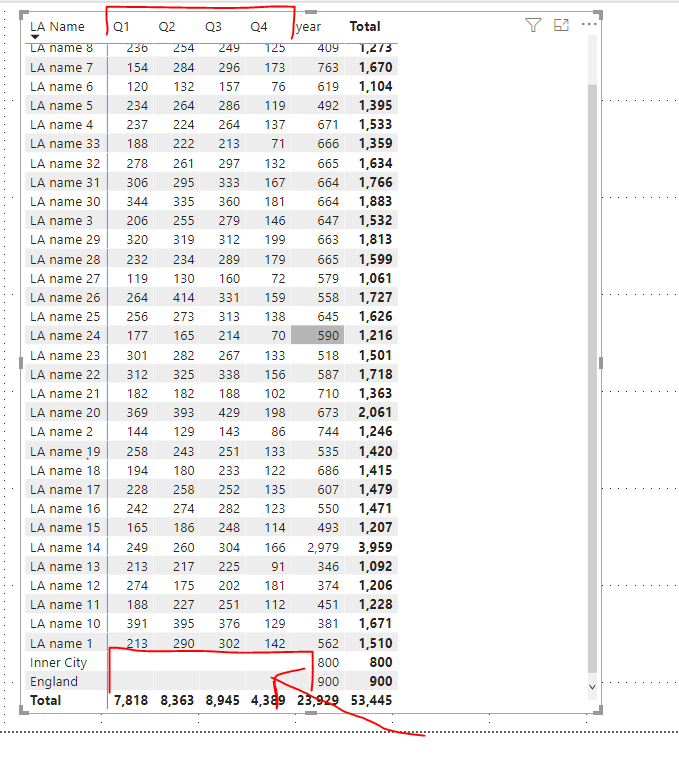Viewport: 679px width, 764px height.
Task: Click the 8,945 Q3 total cell
Action: [x=223, y=700]
